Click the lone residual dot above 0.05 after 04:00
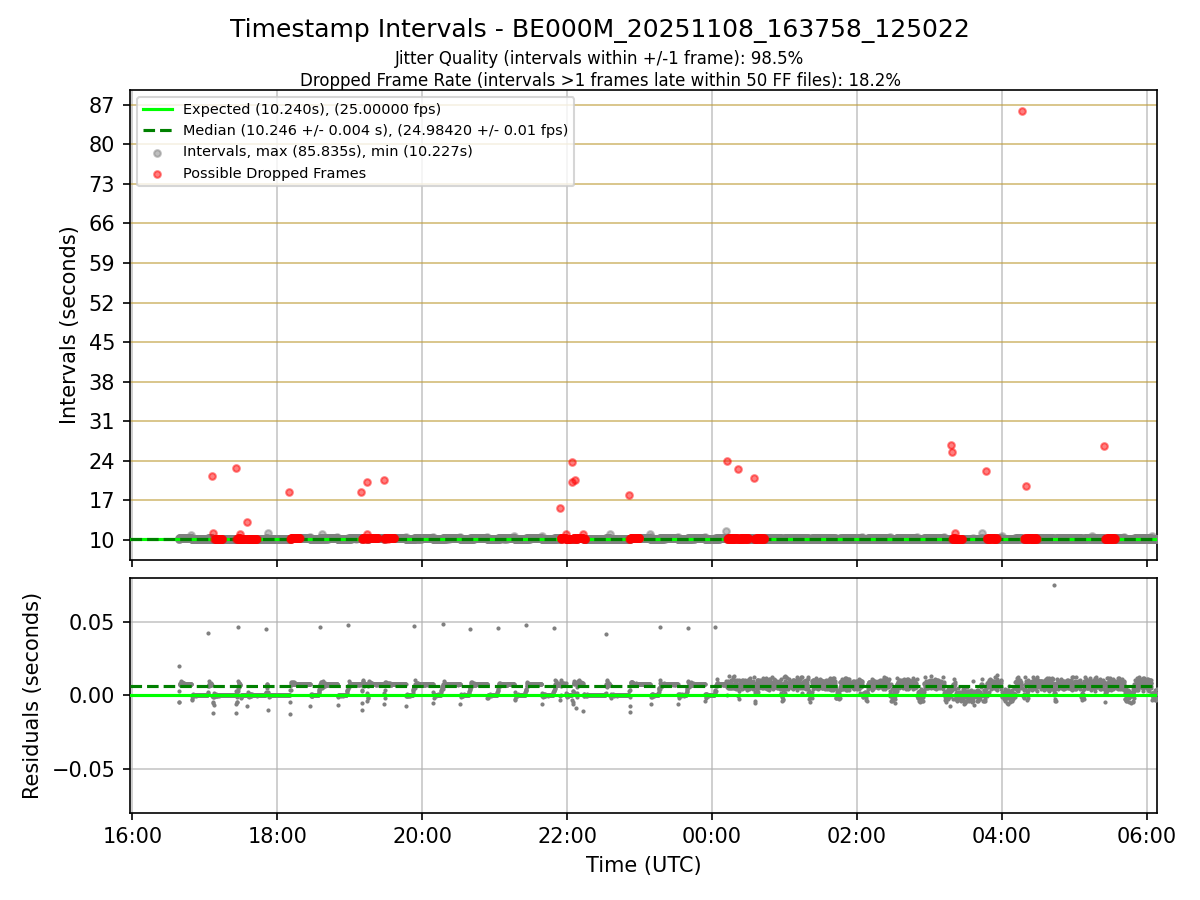 pos(1054,585)
